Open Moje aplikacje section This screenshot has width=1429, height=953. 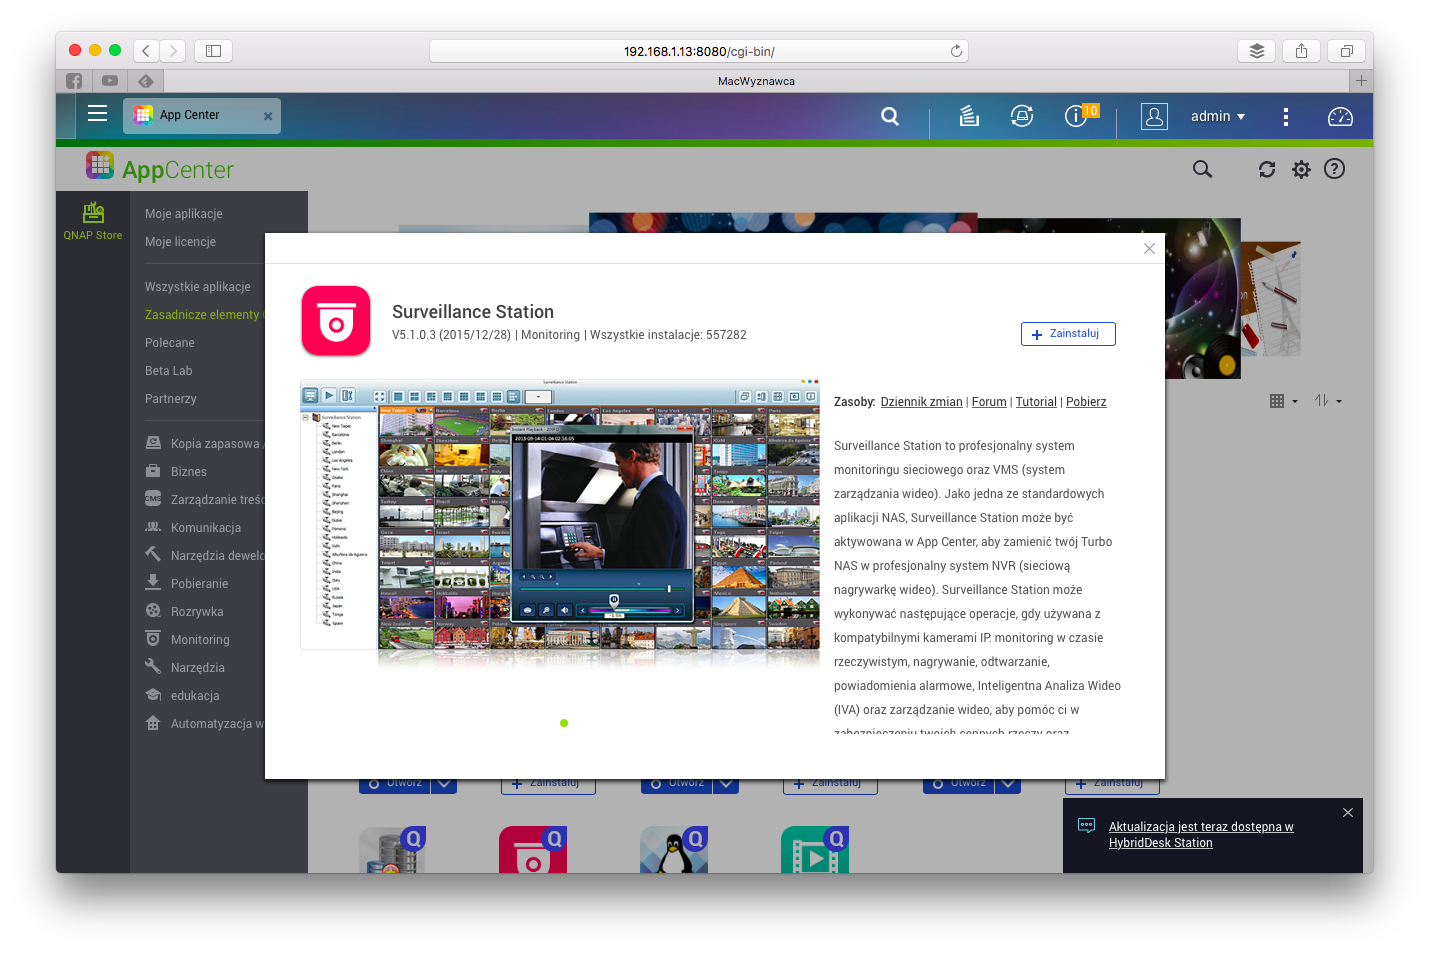point(184,214)
